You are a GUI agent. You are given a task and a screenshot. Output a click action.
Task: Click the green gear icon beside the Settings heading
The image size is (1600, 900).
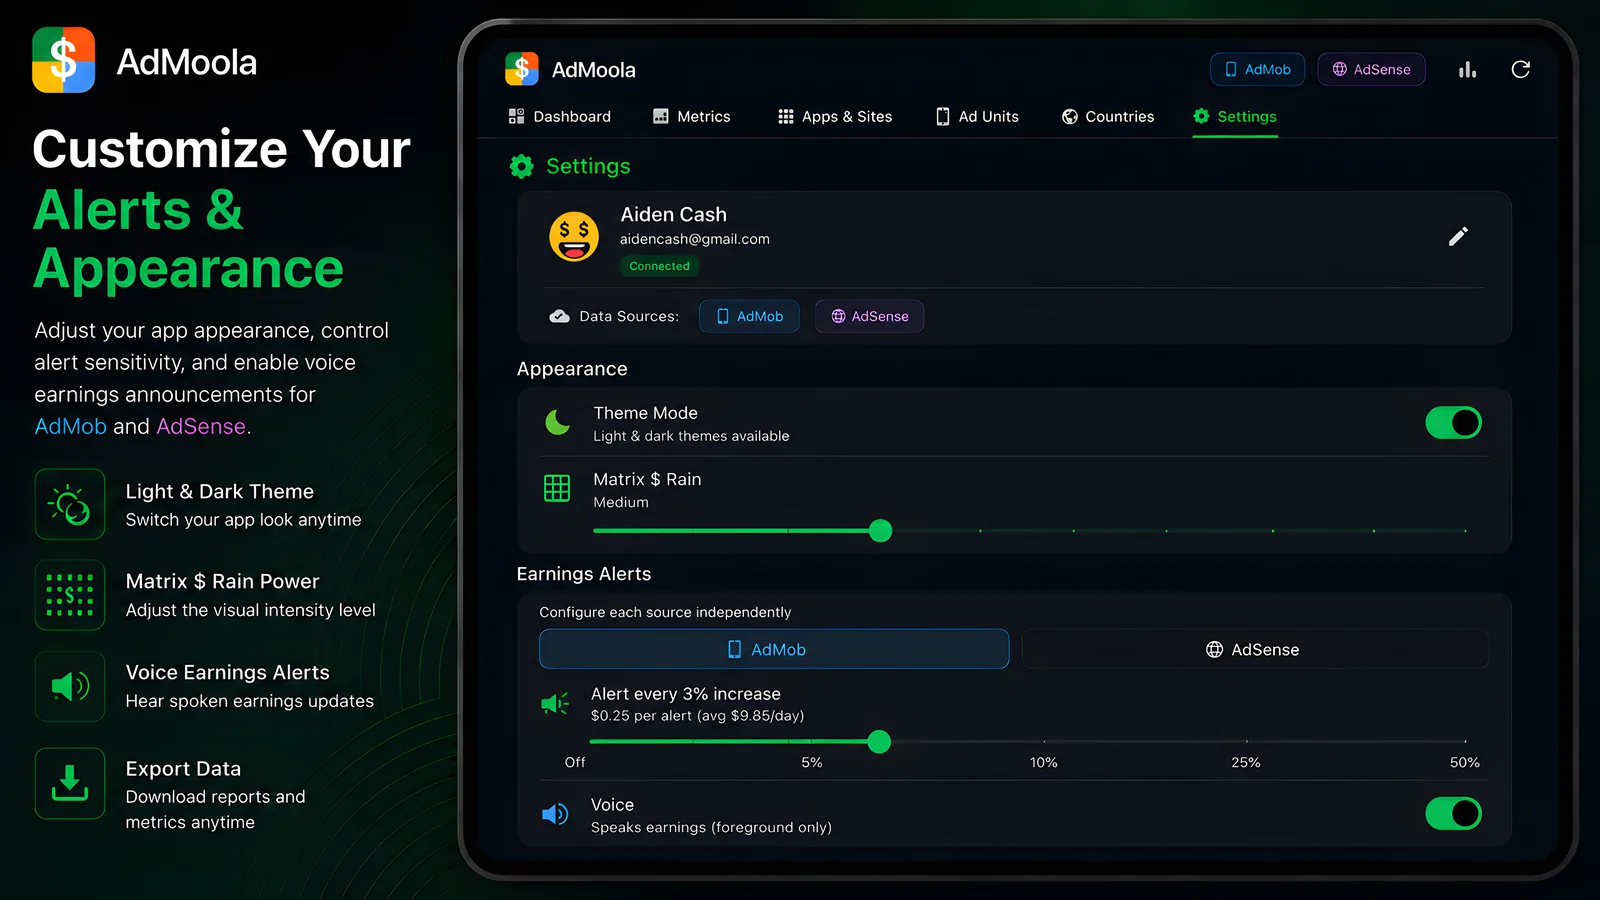[x=521, y=166]
